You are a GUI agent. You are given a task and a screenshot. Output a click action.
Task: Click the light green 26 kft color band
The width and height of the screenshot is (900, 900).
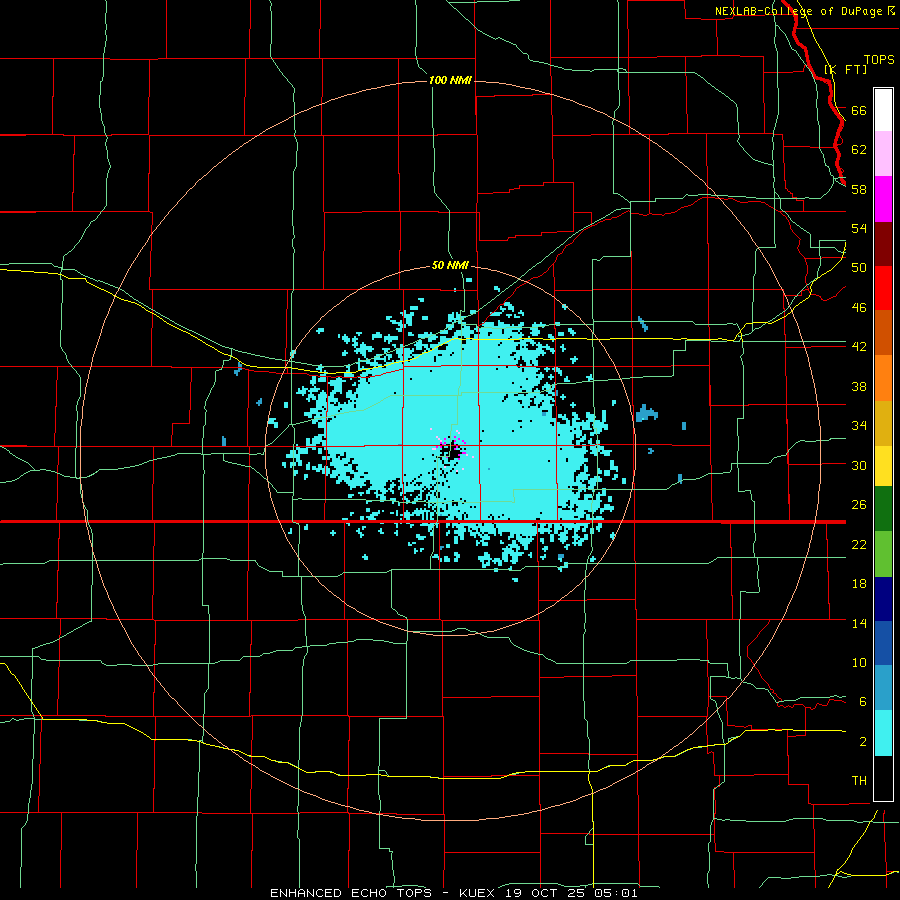coord(883,554)
